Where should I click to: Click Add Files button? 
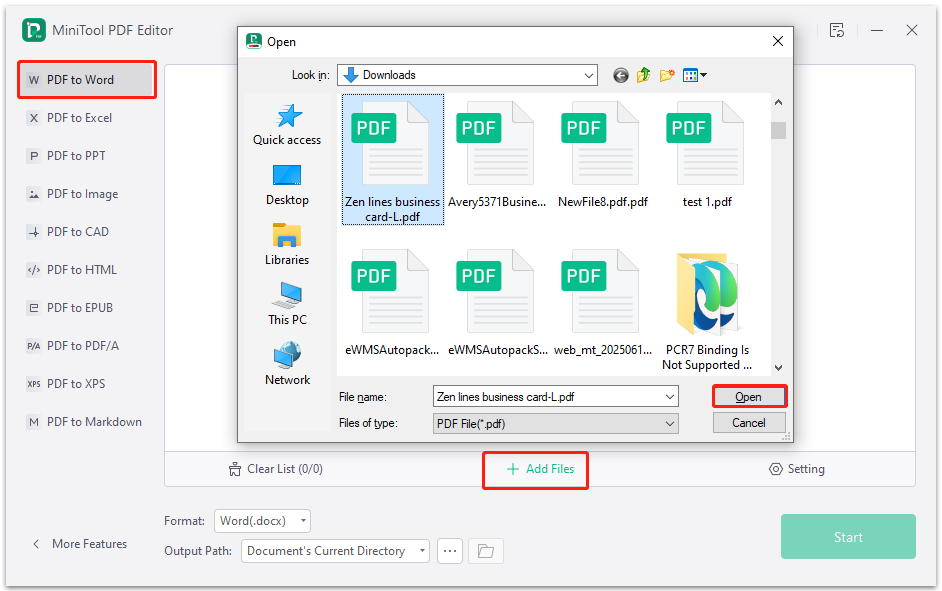541,469
